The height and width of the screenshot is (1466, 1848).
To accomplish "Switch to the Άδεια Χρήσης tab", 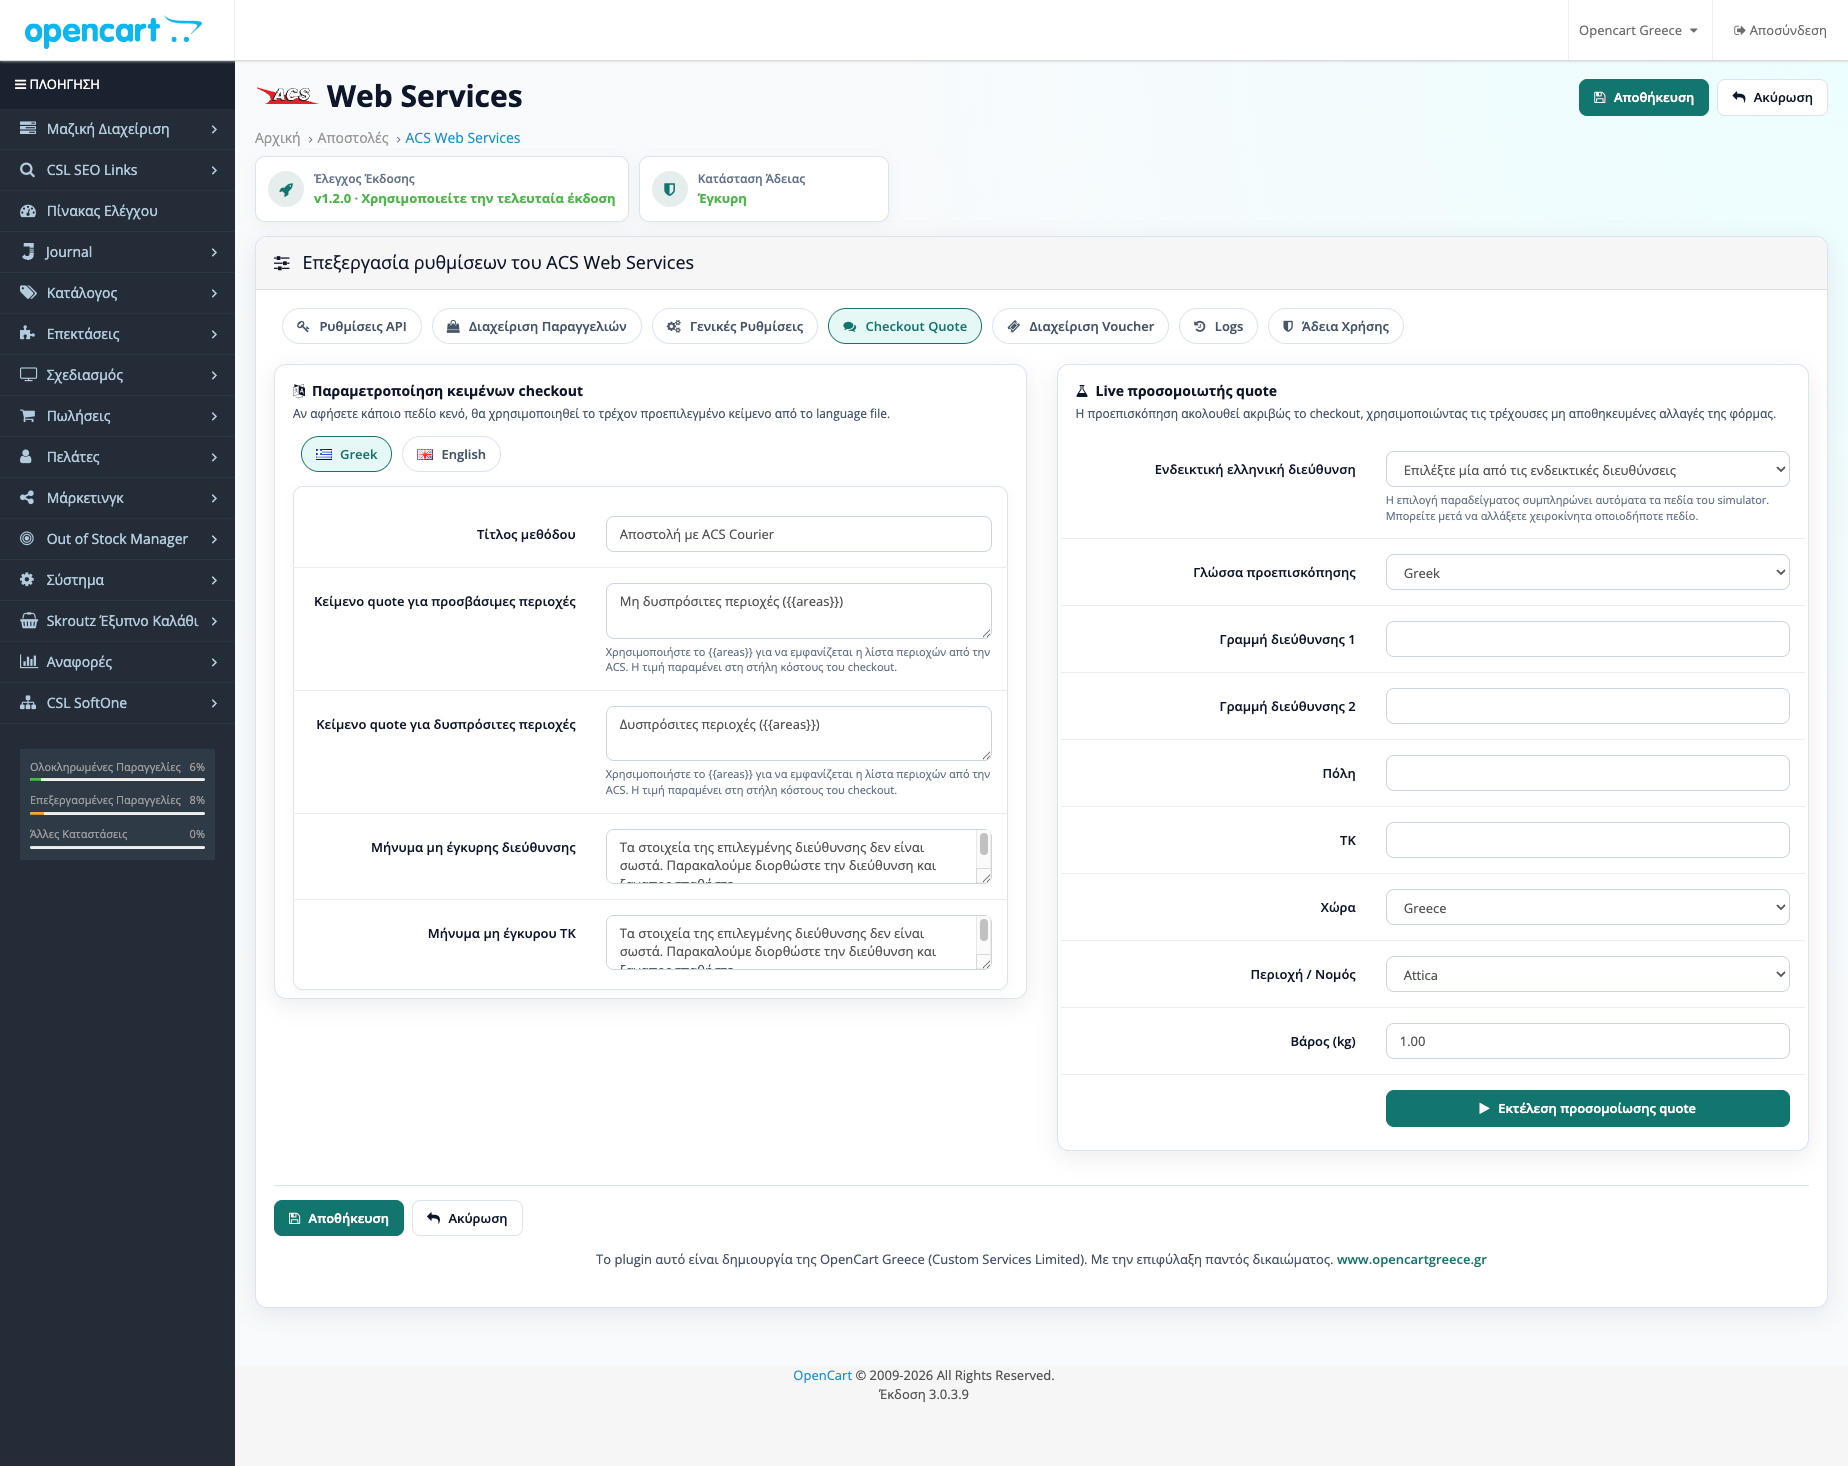I will [1336, 326].
